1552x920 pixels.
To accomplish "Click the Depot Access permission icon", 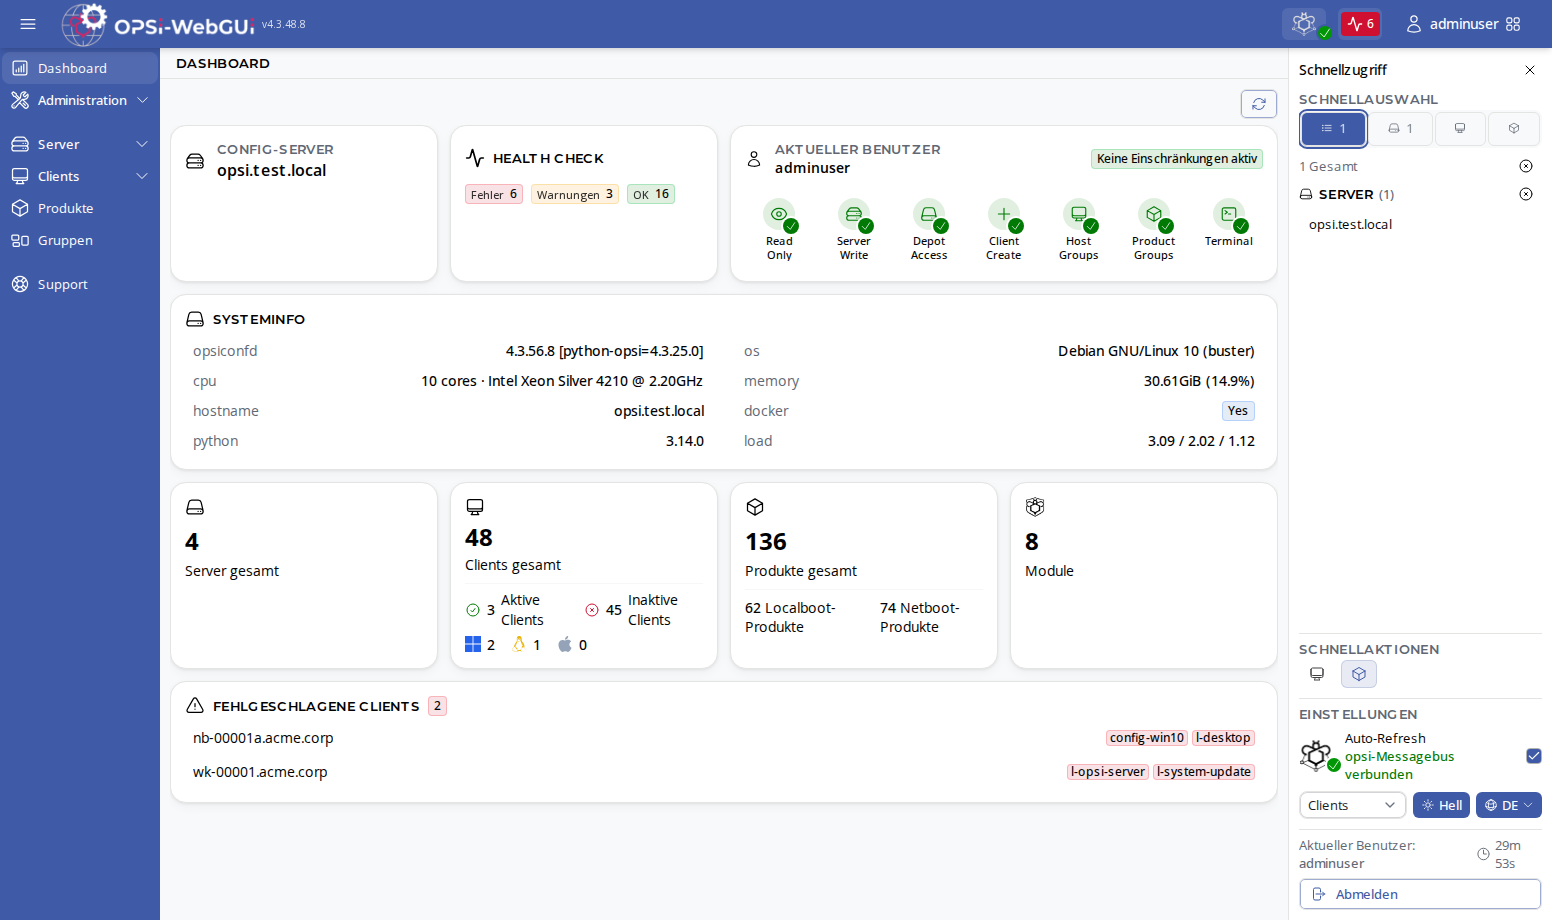I will tap(929, 215).
